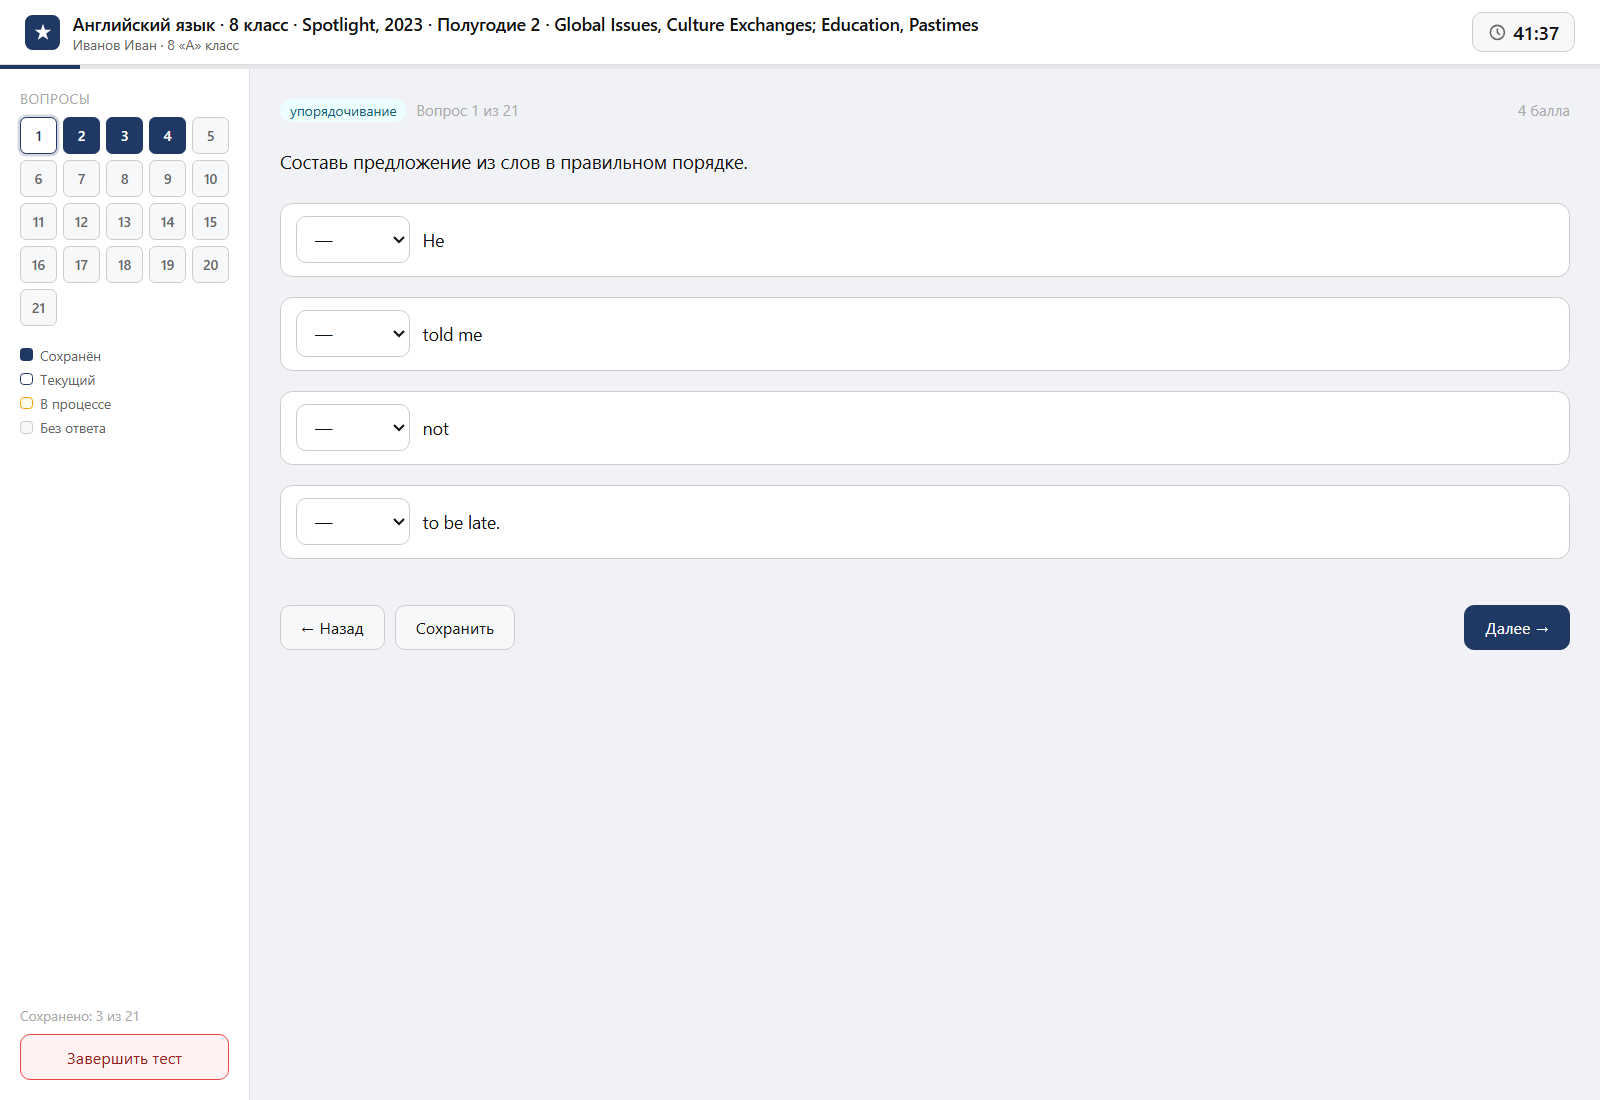Proceed with the Далее button

(1517, 628)
